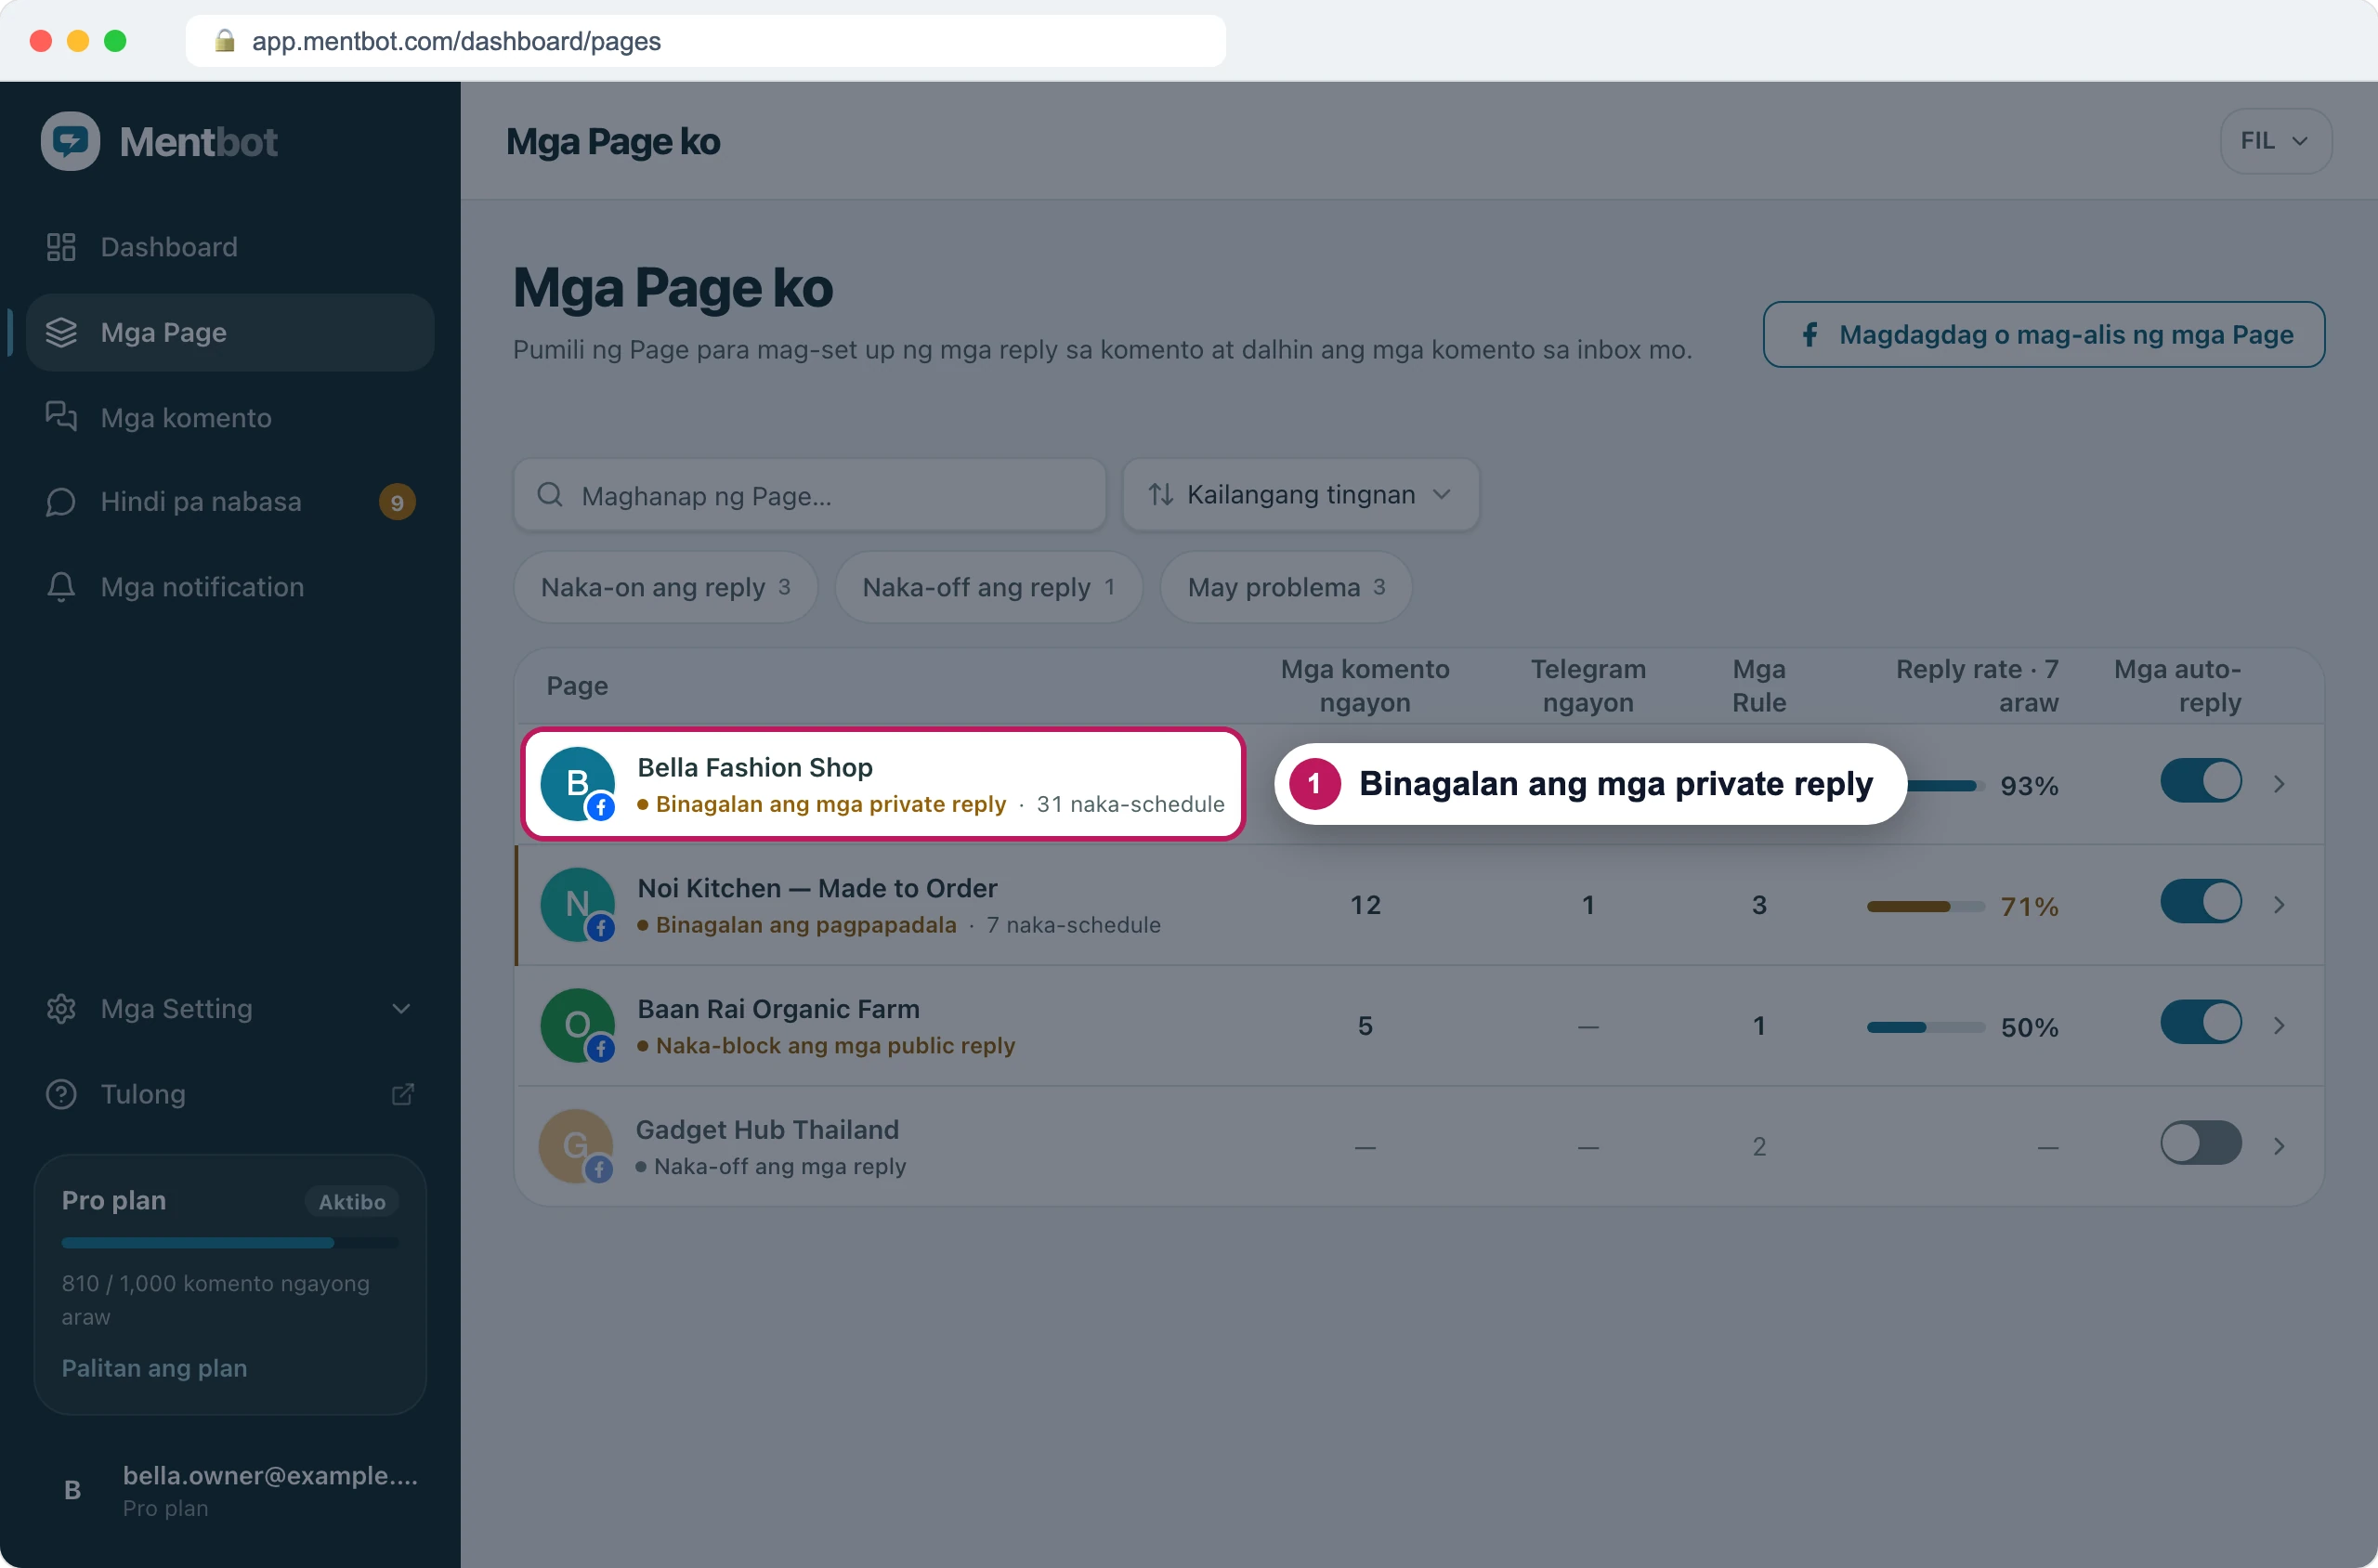Click the Mga komento chat icon

[x=61, y=417]
